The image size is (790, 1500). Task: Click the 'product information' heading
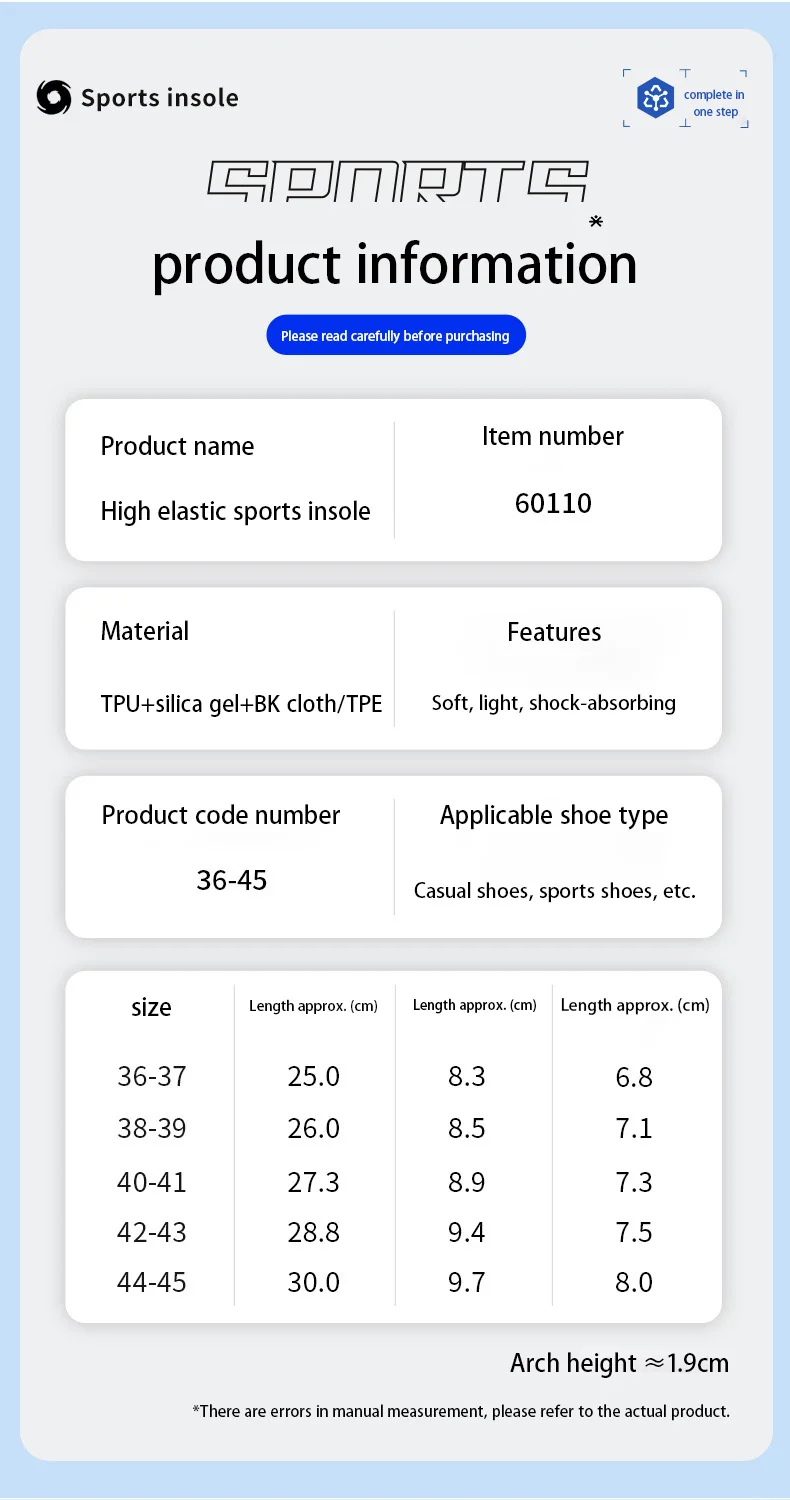394,264
